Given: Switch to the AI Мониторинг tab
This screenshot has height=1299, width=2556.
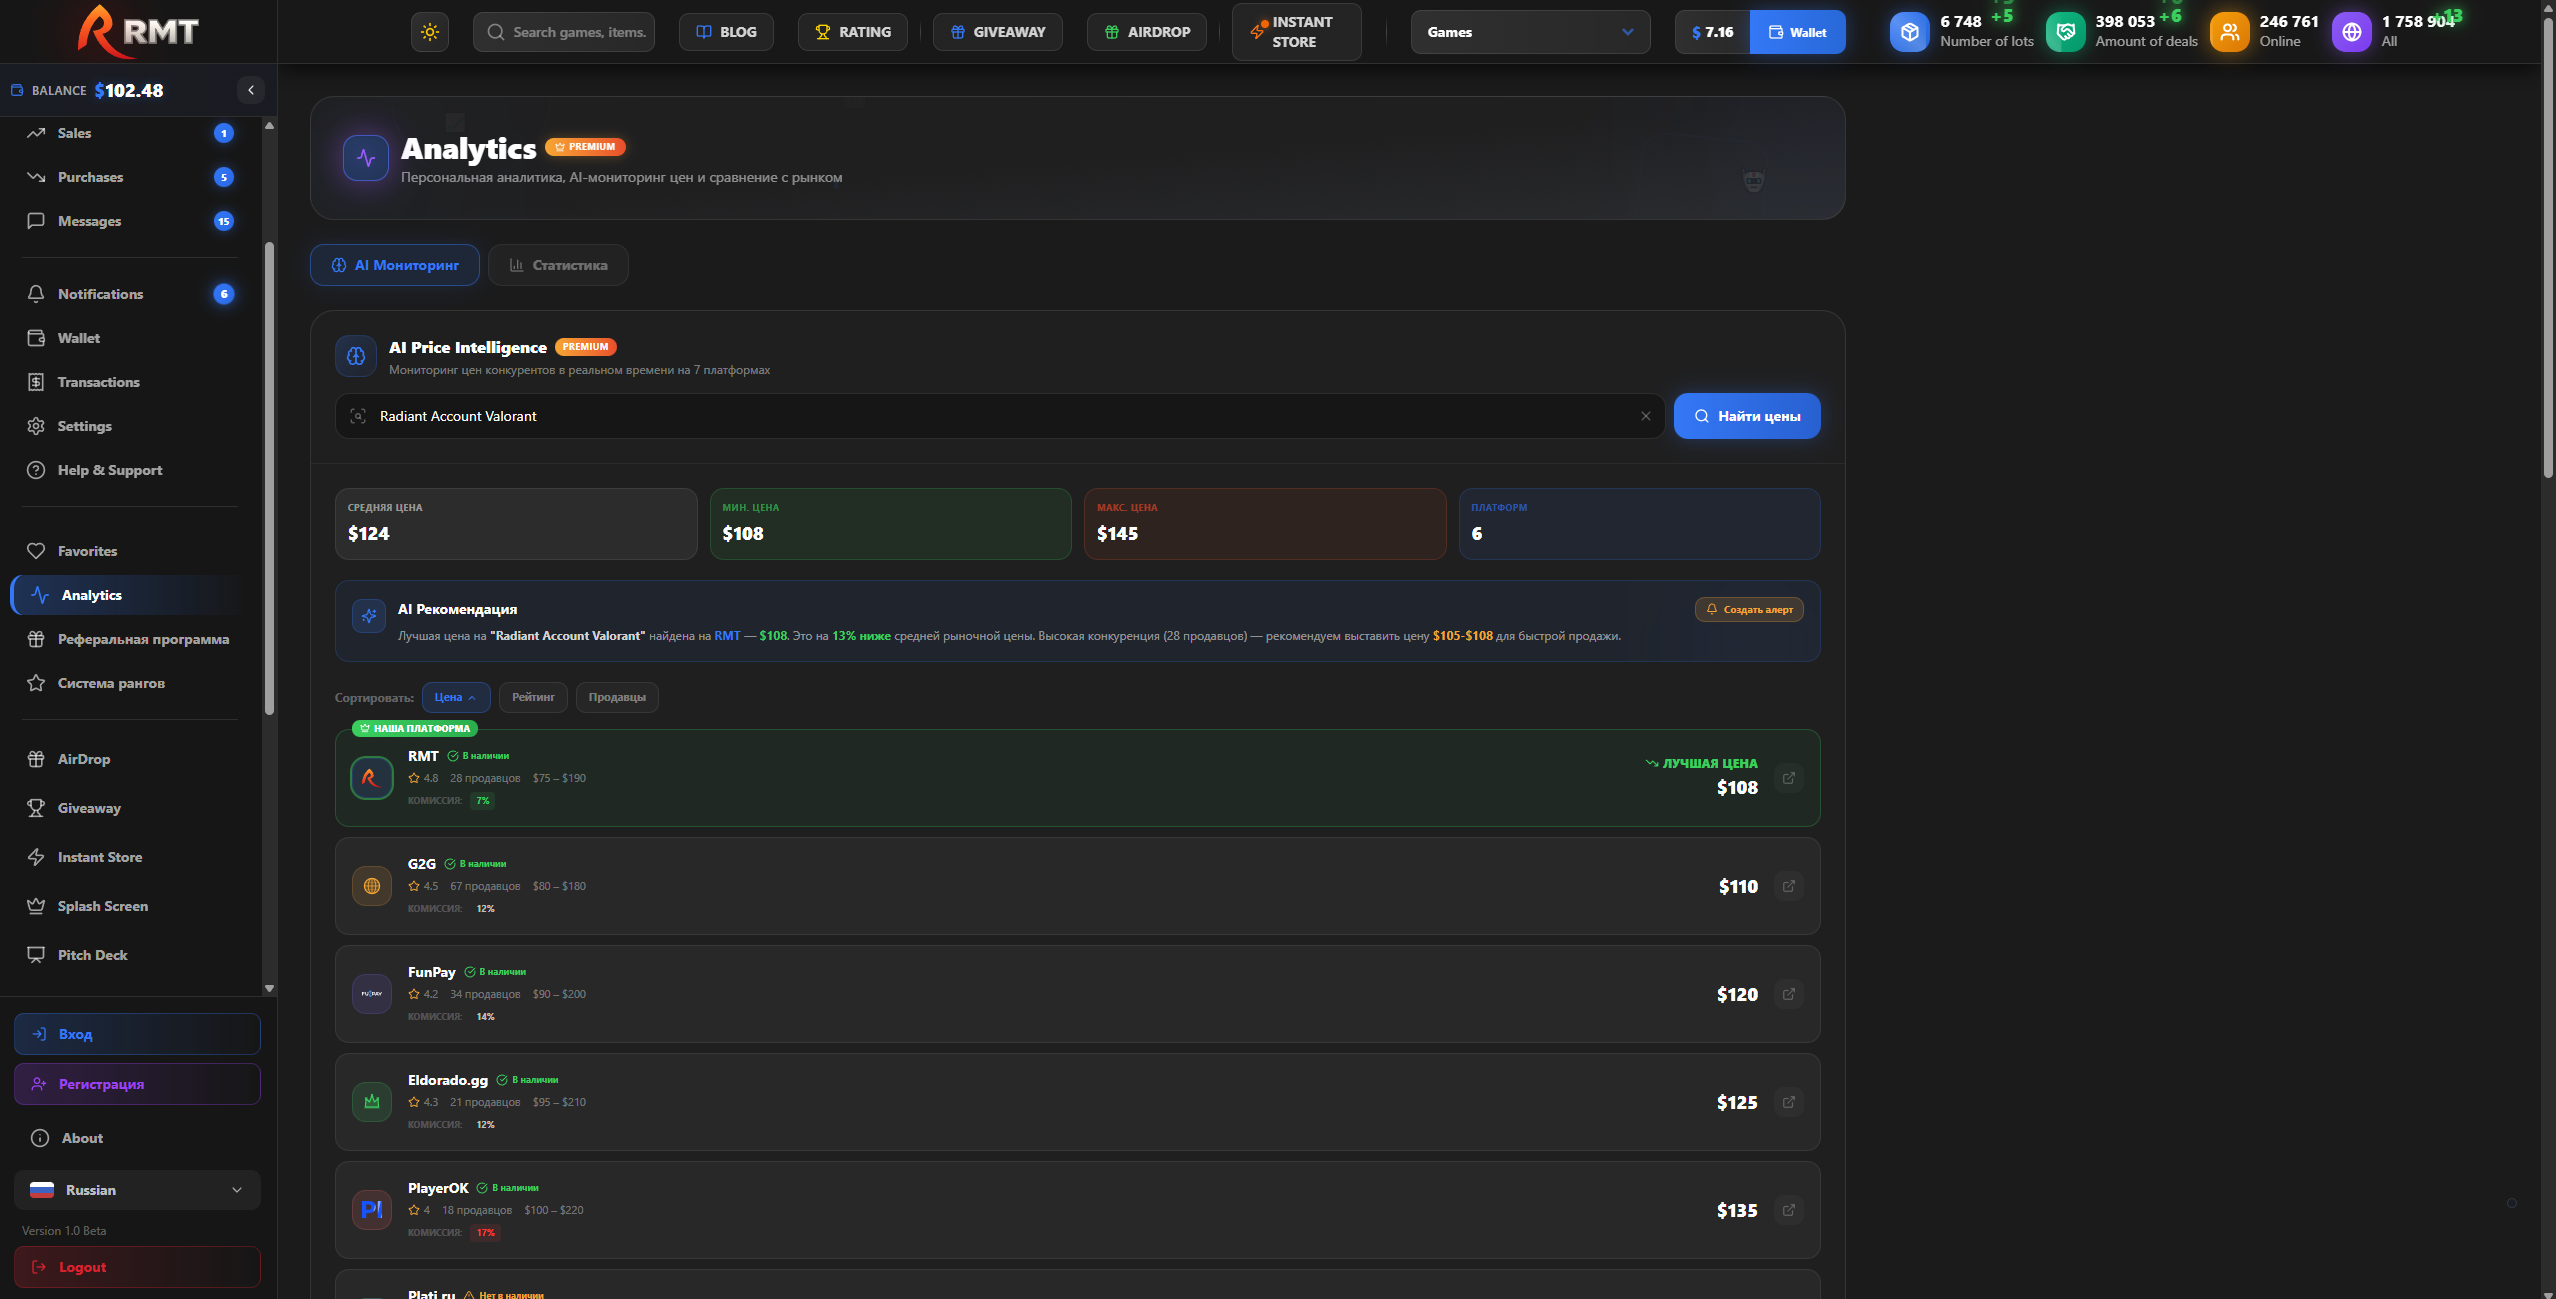Looking at the screenshot, I should 395,265.
